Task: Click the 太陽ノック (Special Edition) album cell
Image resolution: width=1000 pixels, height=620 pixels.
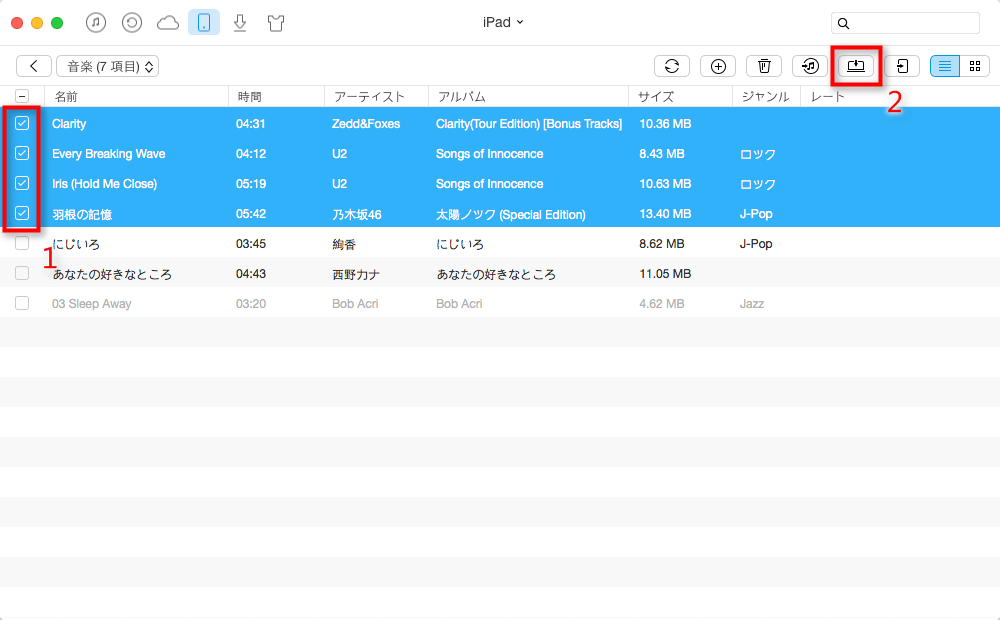Action: 511,214
